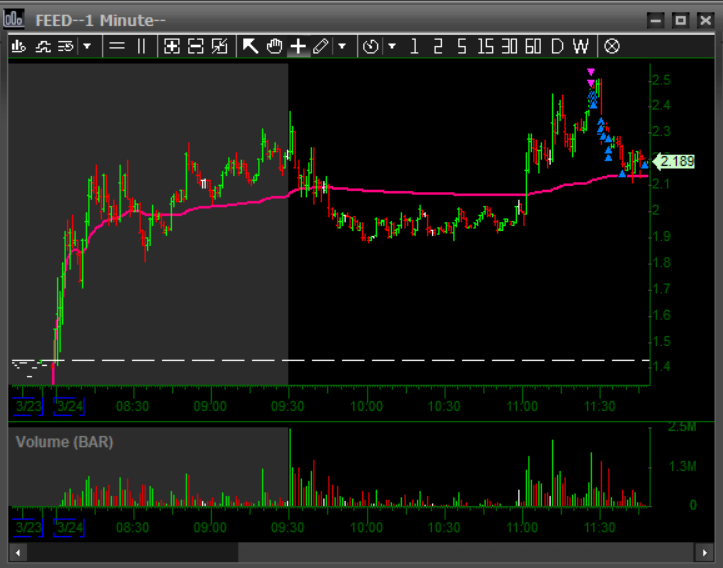The image size is (723, 568).
Task: Click the Volume (BAR) label
Action: click(65, 442)
